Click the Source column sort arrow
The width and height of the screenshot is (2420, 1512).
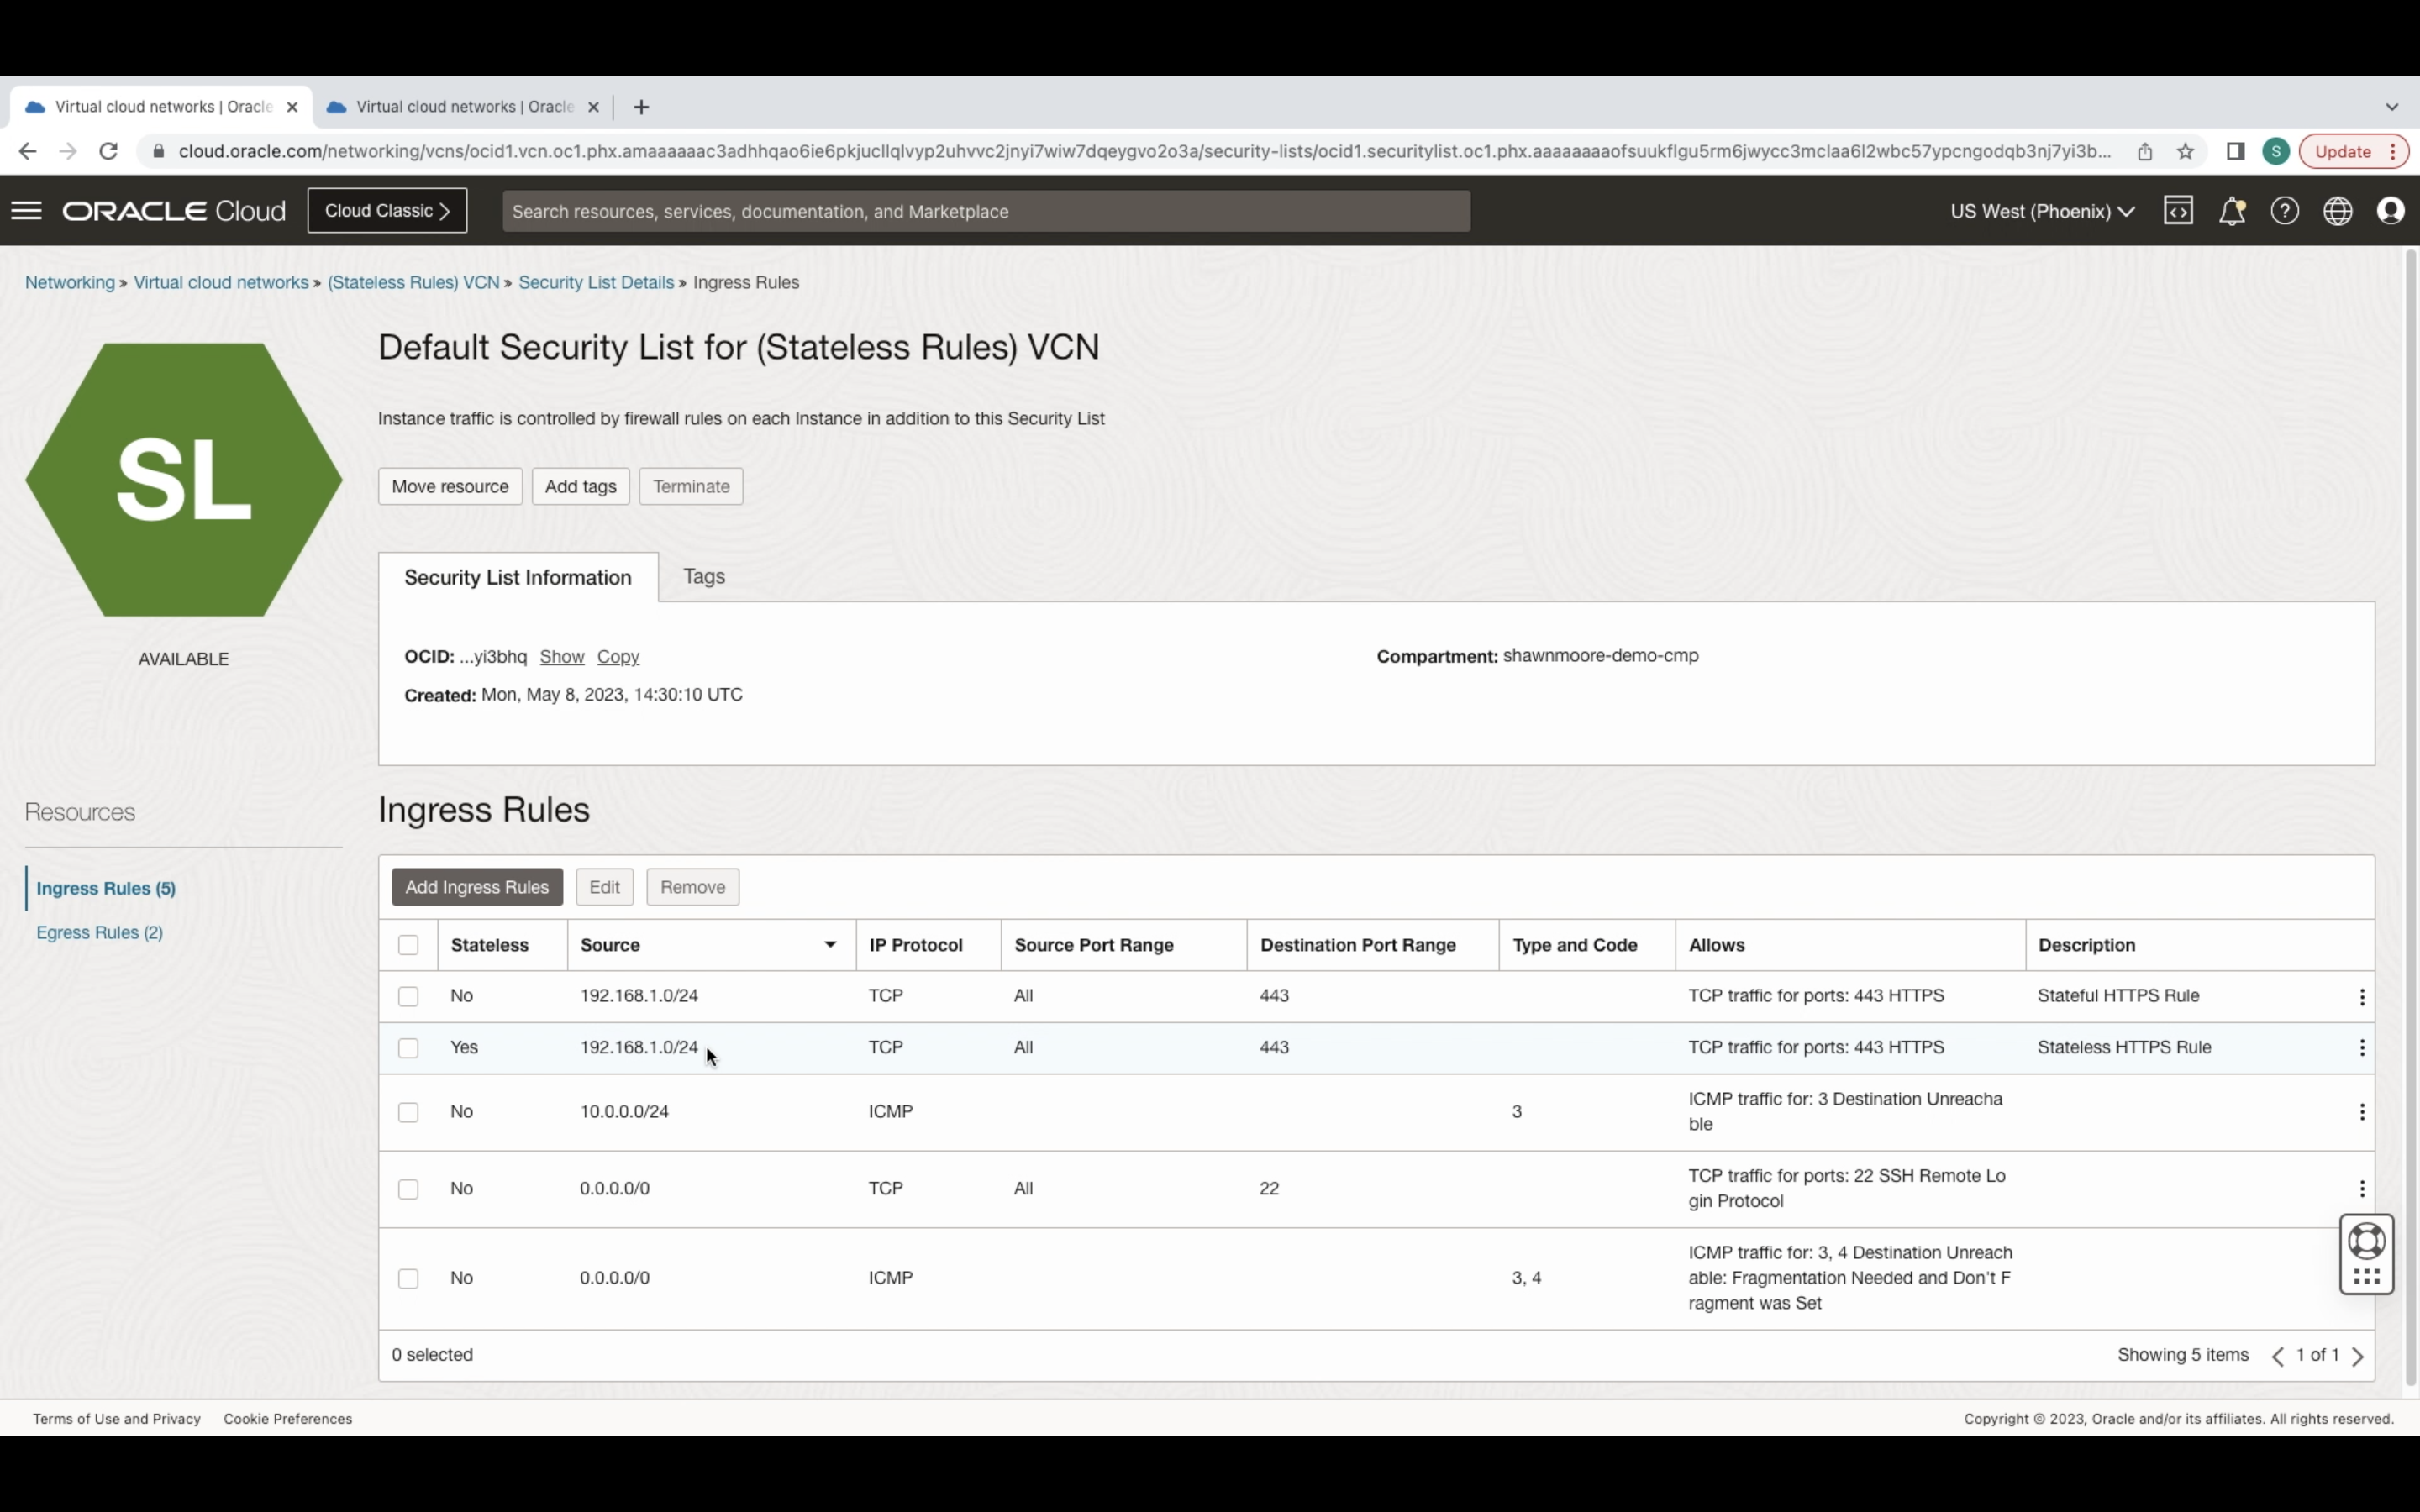[829, 945]
